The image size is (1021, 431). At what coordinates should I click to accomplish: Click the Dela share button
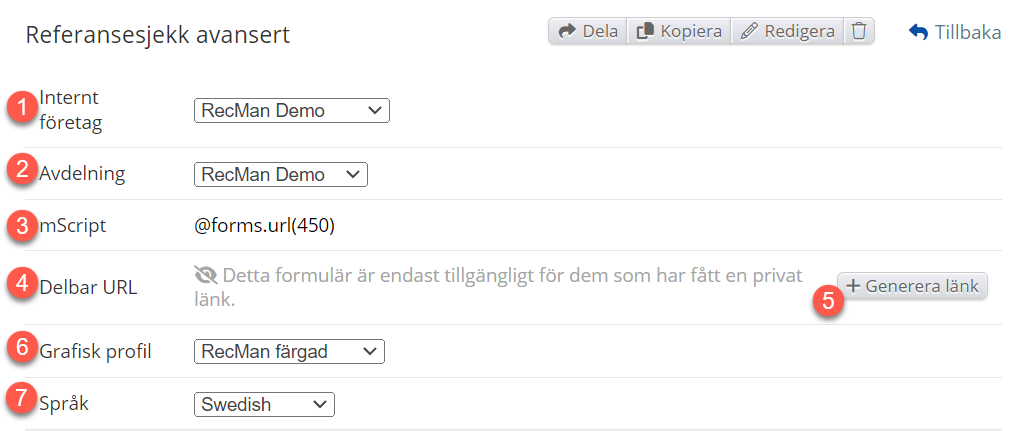tap(588, 31)
